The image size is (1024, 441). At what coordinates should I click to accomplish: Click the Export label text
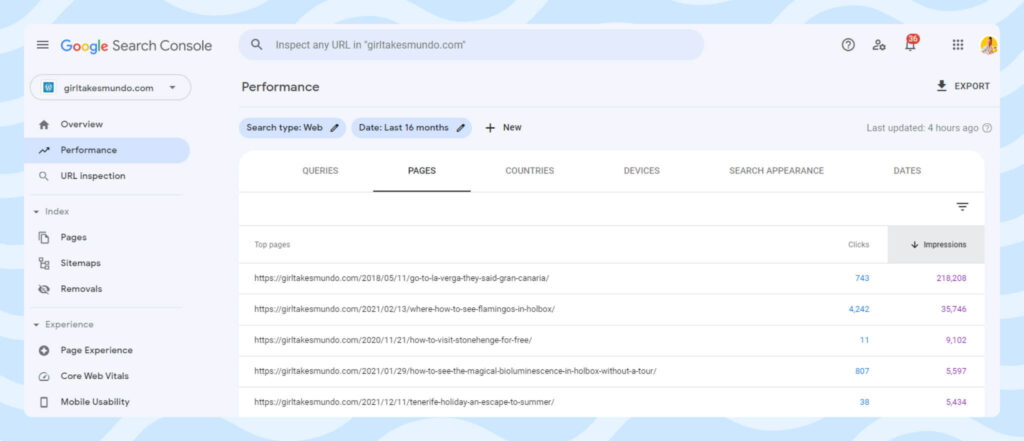point(972,86)
